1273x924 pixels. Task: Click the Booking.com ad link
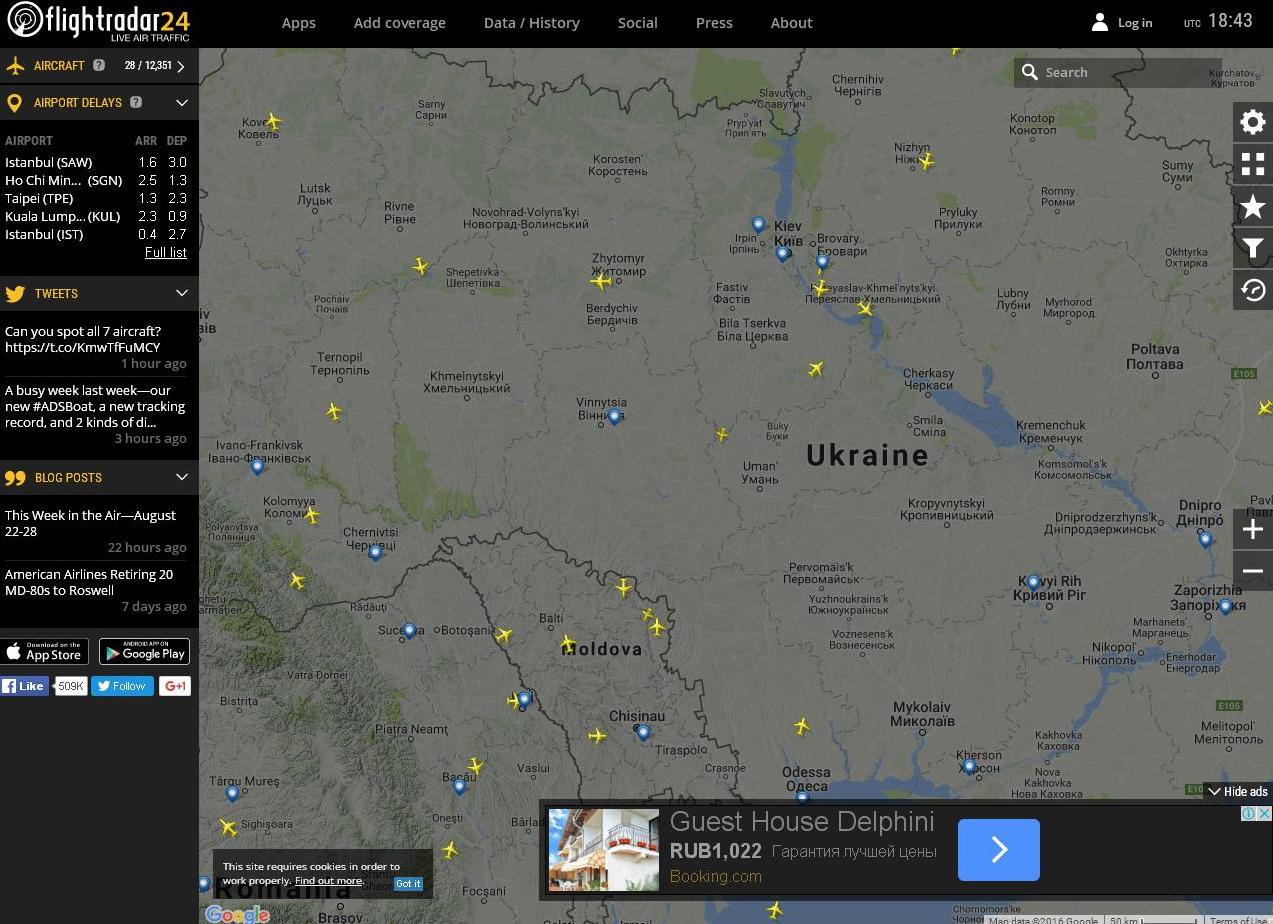(x=715, y=876)
